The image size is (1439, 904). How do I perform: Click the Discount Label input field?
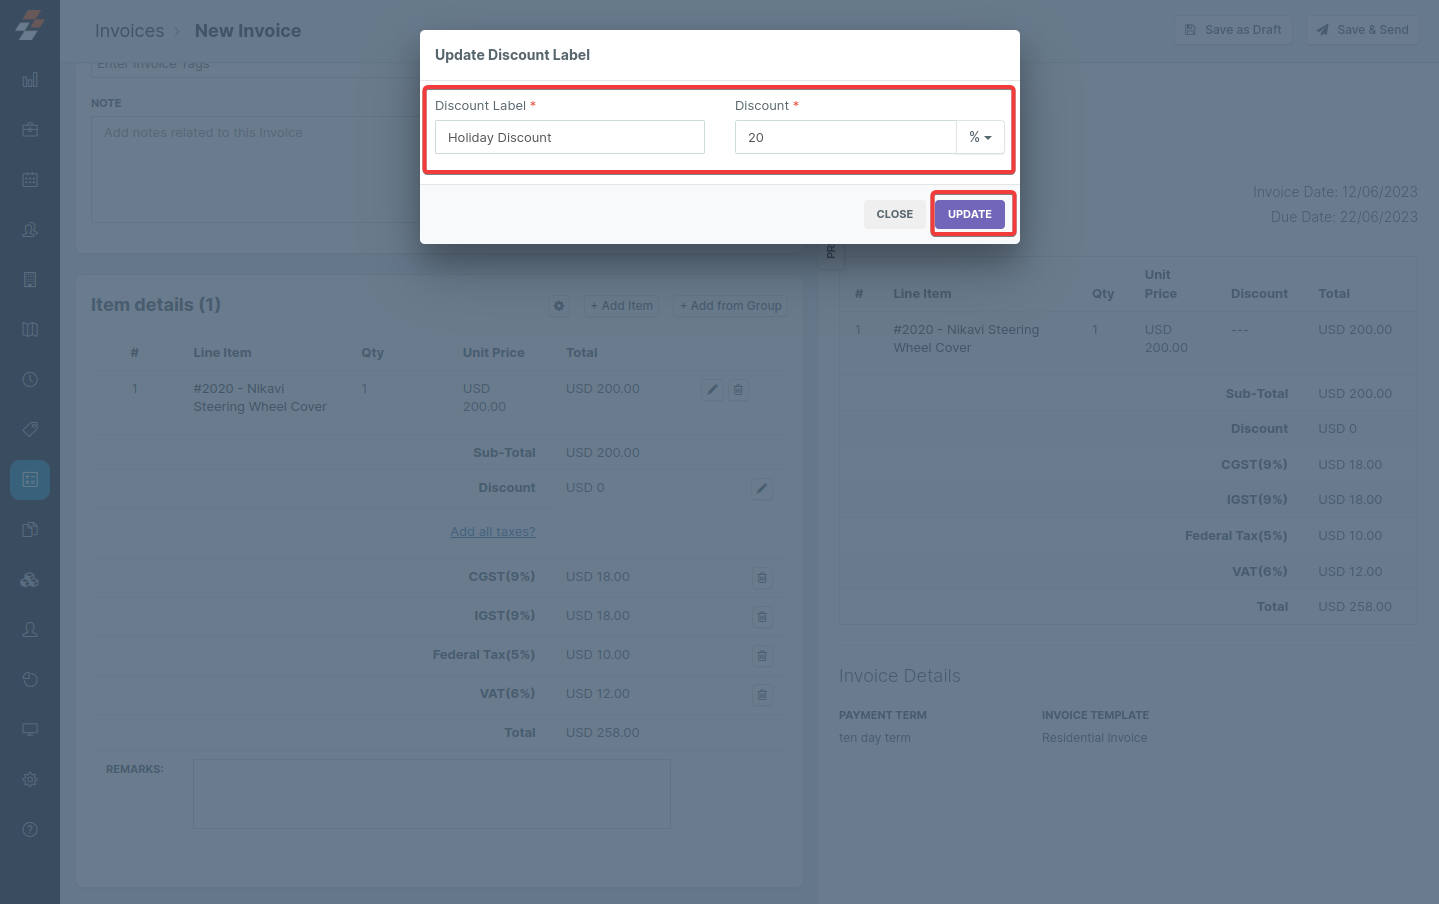tap(570, 137)
